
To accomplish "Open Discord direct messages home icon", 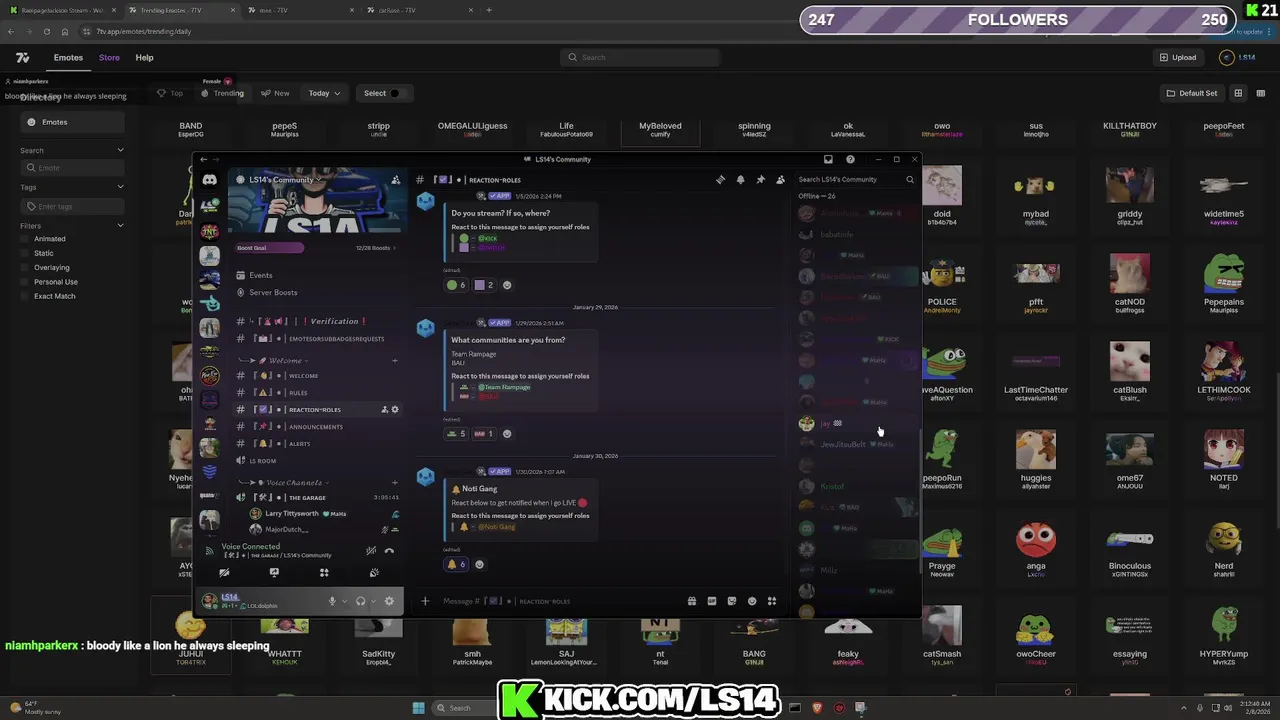I will [209, 180].
